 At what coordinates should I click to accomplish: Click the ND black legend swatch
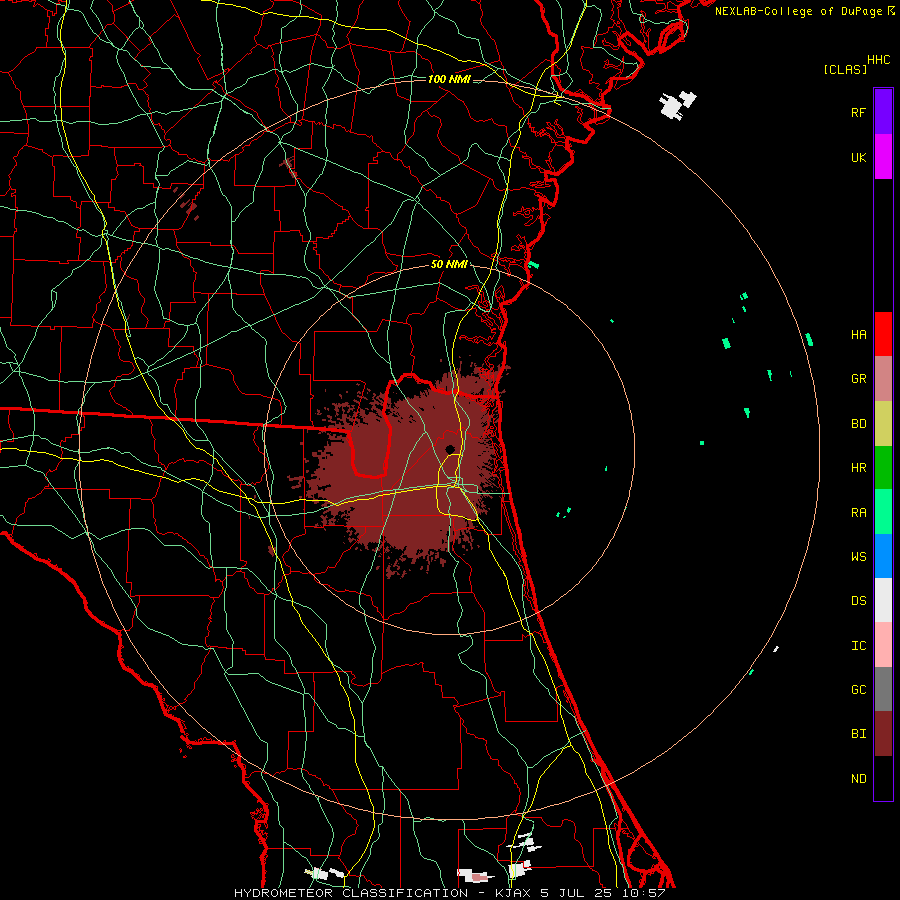click(x=883, y=778)
